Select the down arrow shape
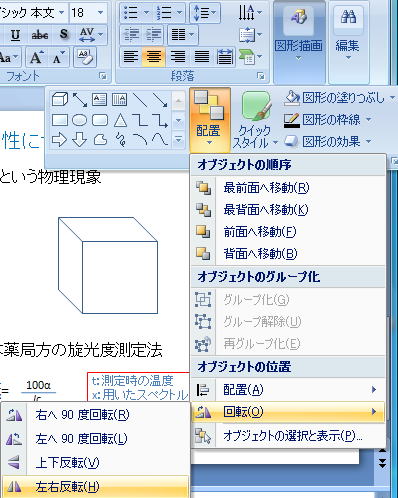The width and height of the screenshot is (398, 498). pyautogui.click(x=80, y=140)
